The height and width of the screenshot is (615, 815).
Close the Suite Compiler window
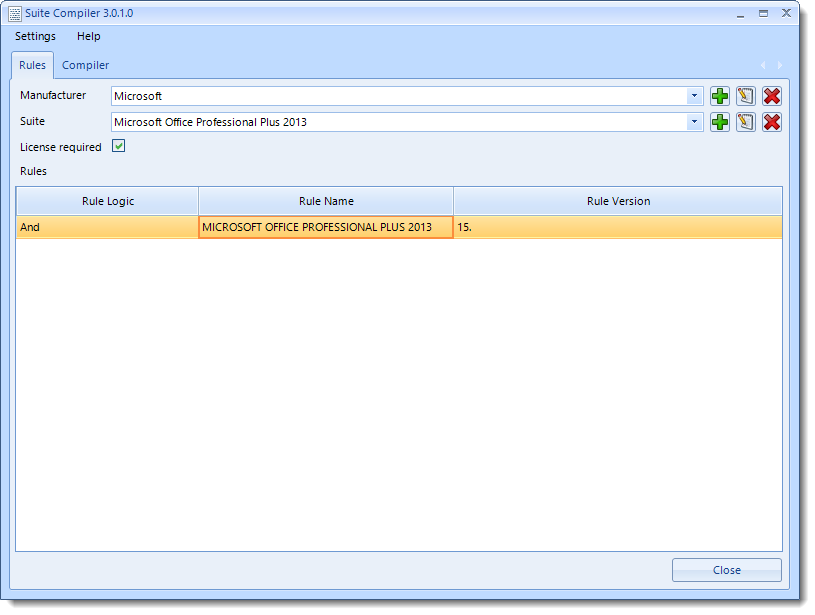786,14
